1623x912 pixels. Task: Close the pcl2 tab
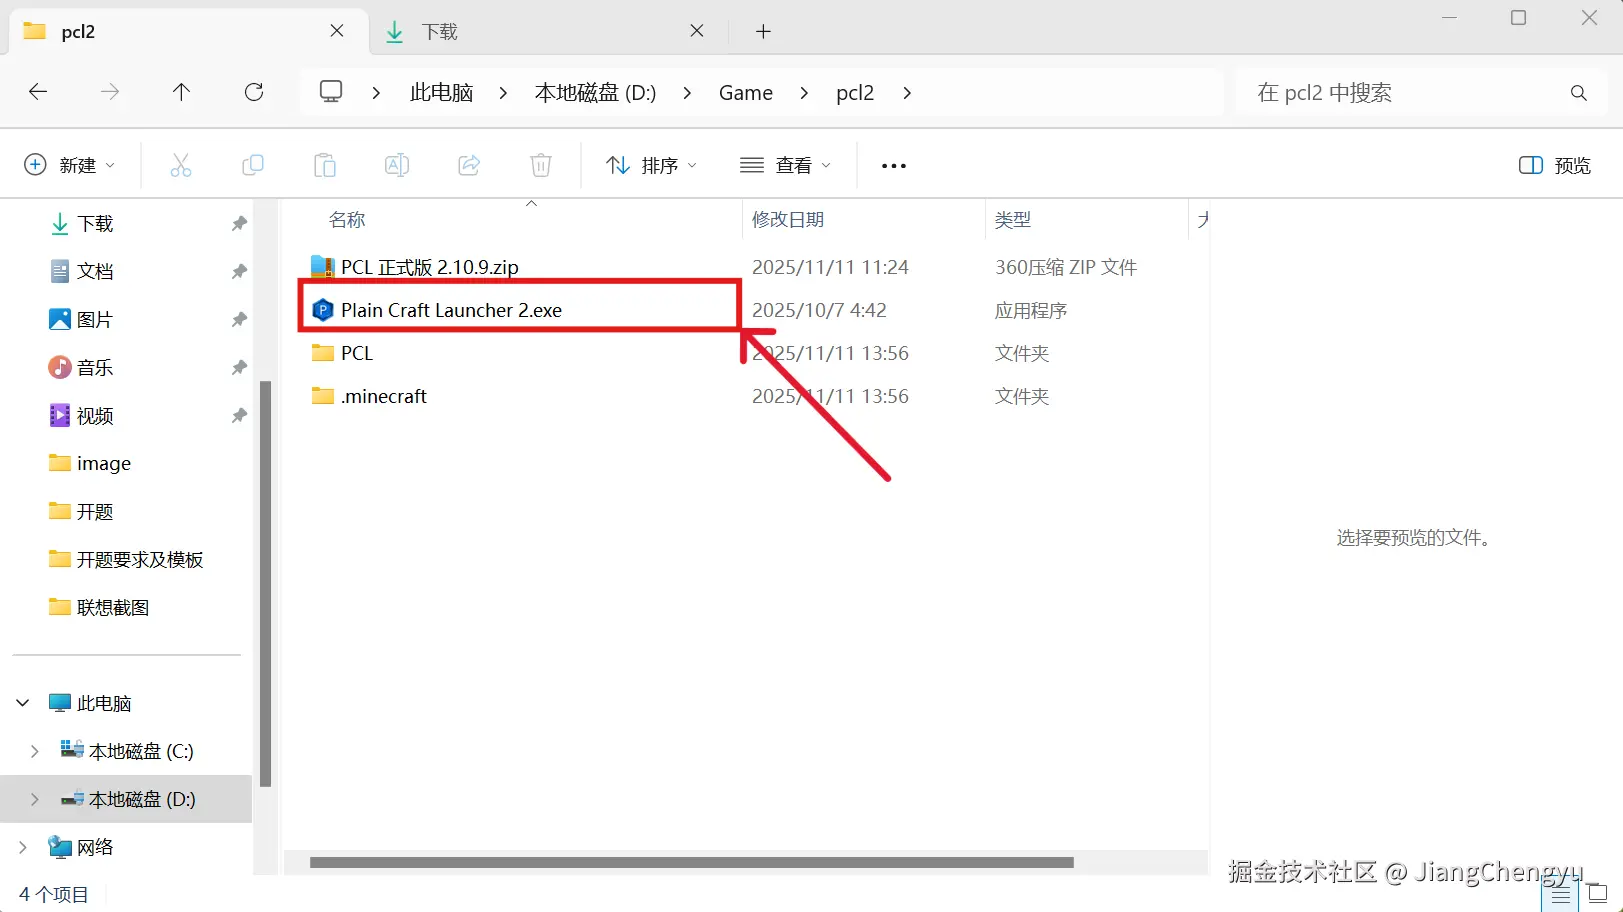pos(337,31)
